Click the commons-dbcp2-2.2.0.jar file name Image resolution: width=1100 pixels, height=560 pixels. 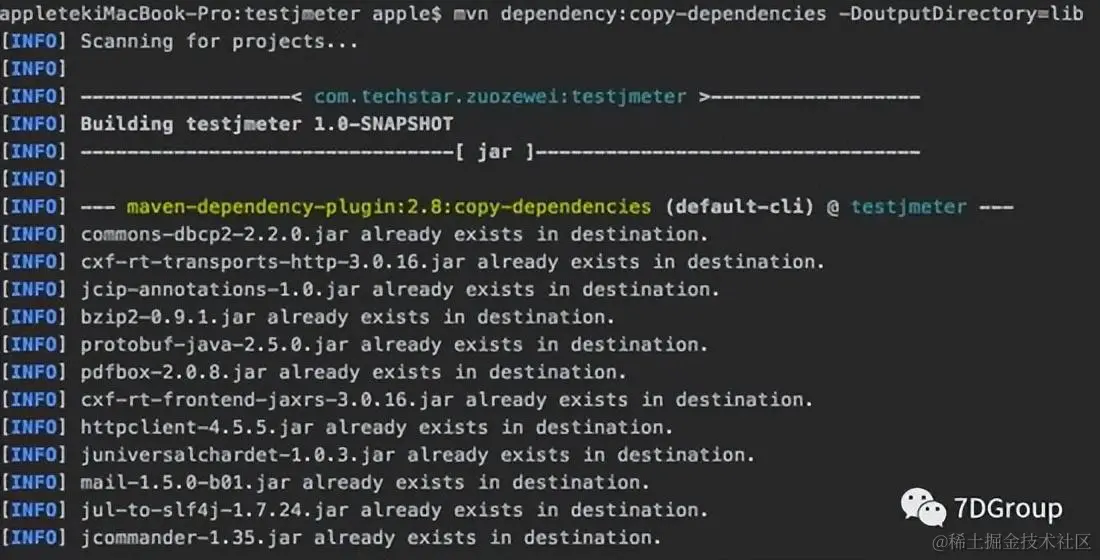(215, 234)
